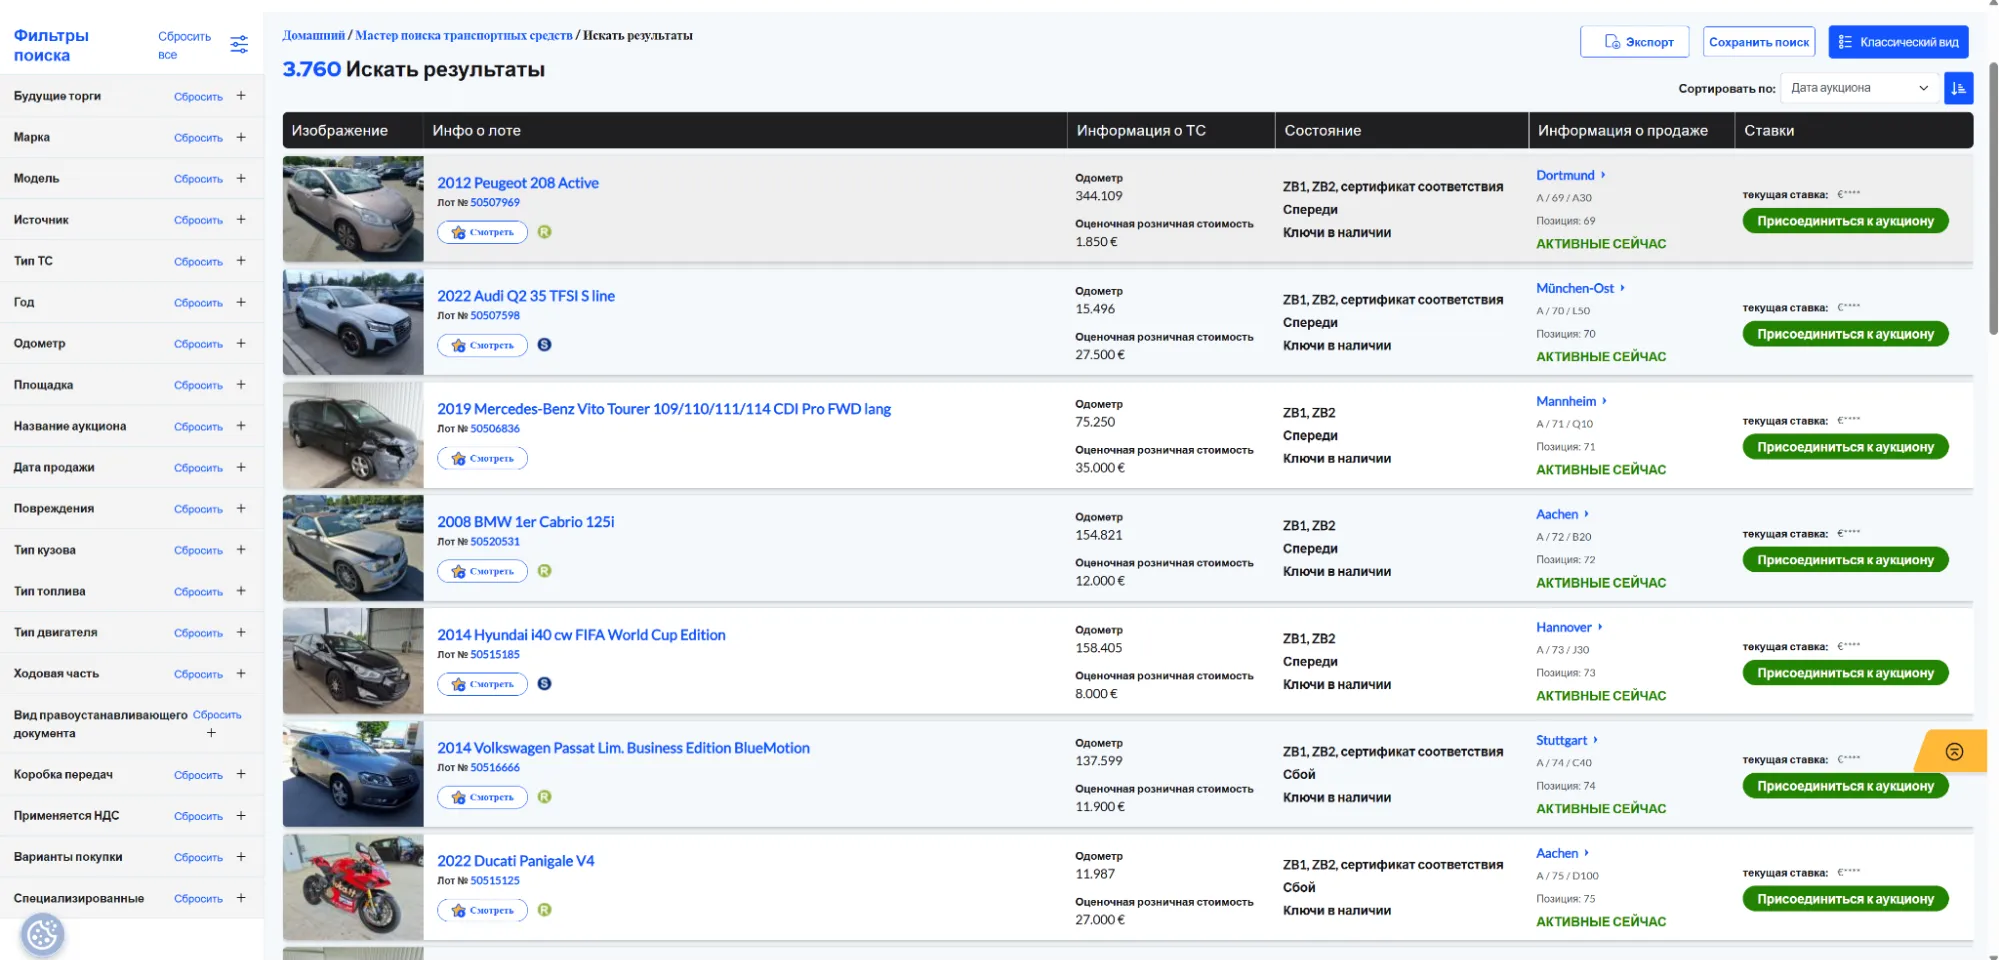This screenshot has width=1999, height=961.
Task: Watch the 2022 Audi Q2 lot
Action: tap(482, 345)
